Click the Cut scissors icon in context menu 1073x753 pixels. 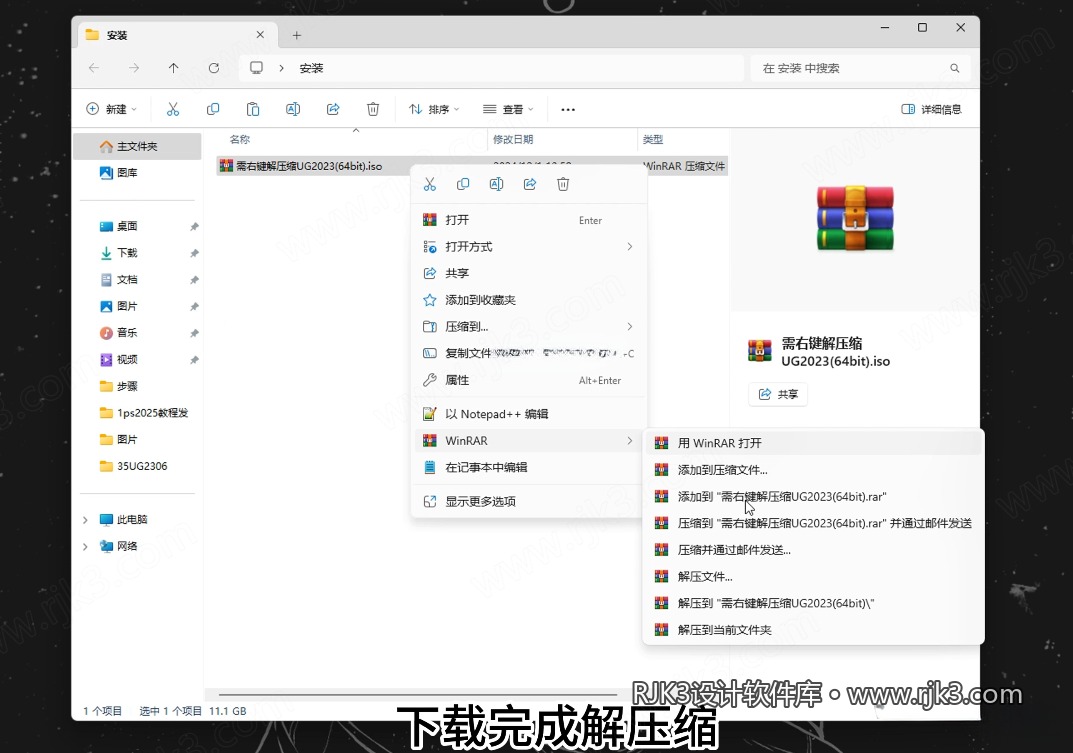coord(430,184)
